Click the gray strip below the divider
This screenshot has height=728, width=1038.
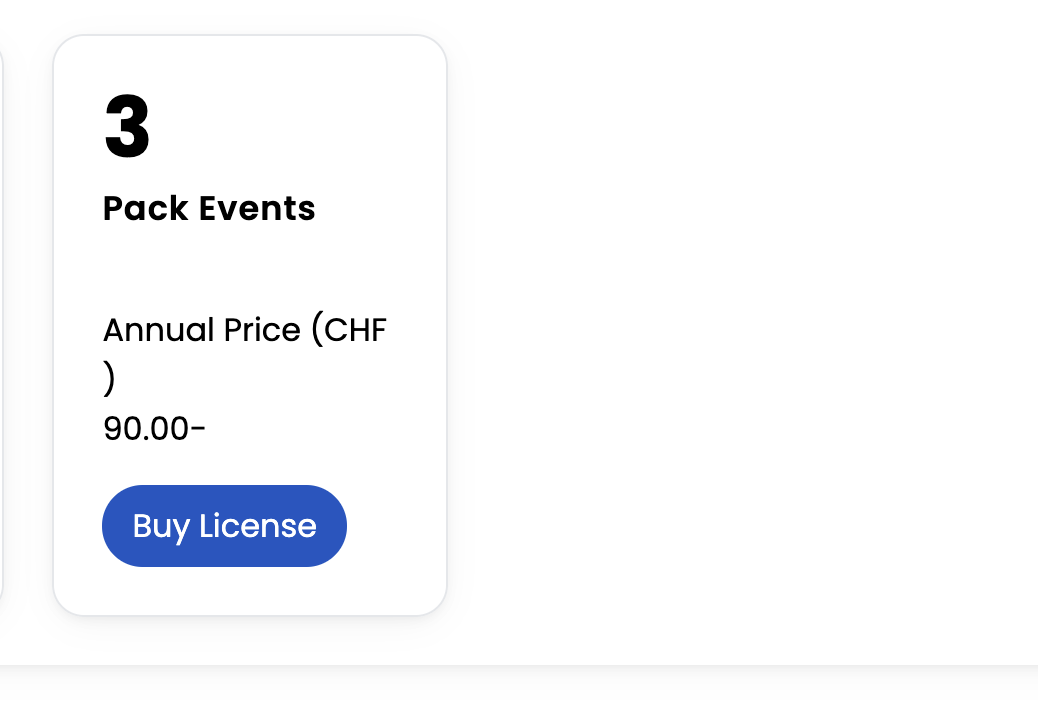coord(519,700)
